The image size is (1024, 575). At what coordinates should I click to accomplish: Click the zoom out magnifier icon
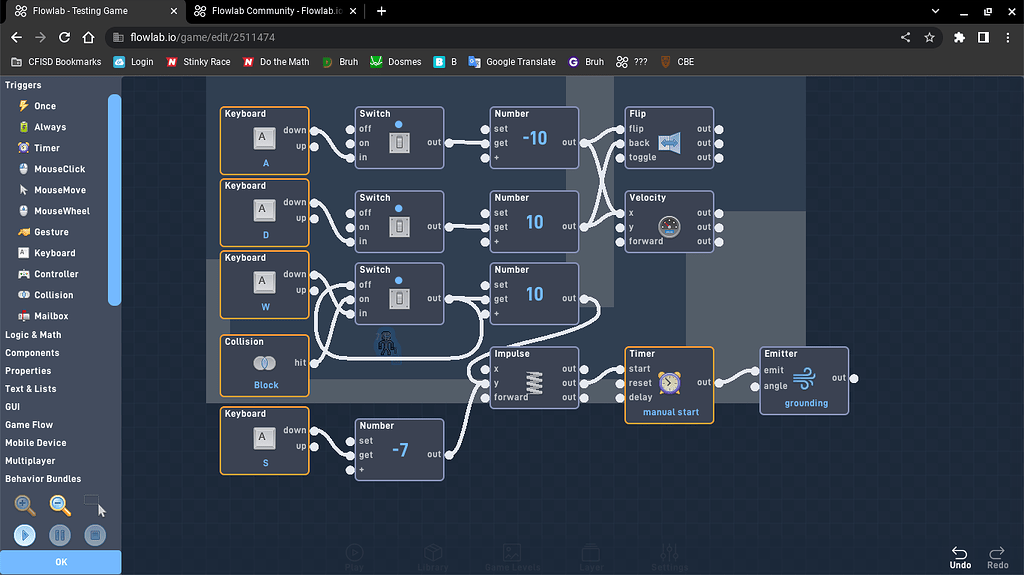pos(60,505)
